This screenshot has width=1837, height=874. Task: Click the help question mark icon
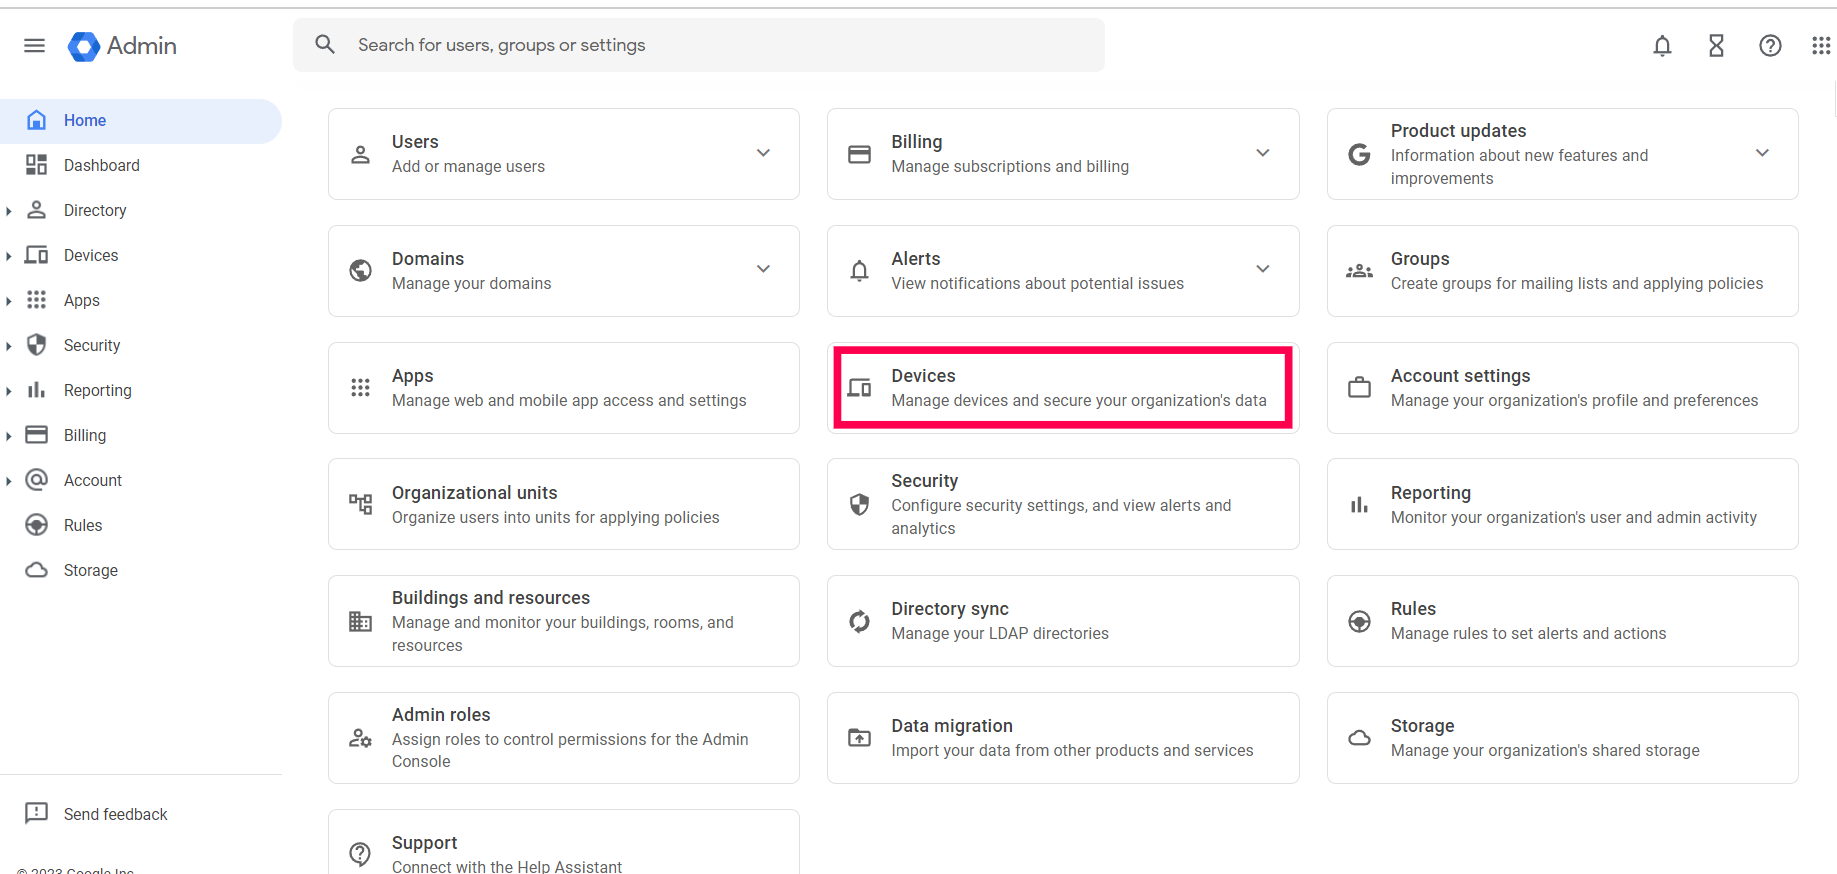[x=1770, y=46]
